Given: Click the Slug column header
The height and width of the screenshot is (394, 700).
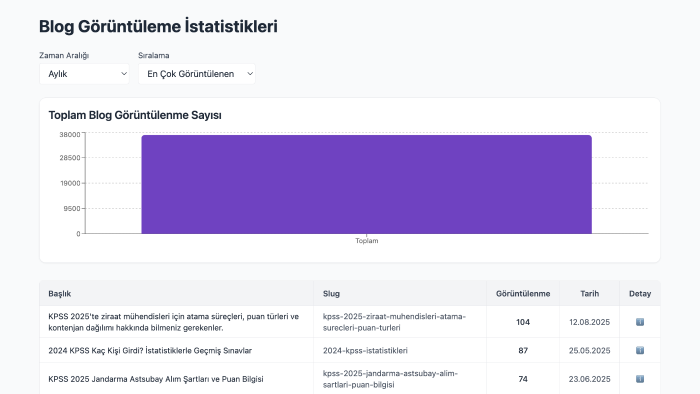Looking at the screenshot, I should [331, 294].
